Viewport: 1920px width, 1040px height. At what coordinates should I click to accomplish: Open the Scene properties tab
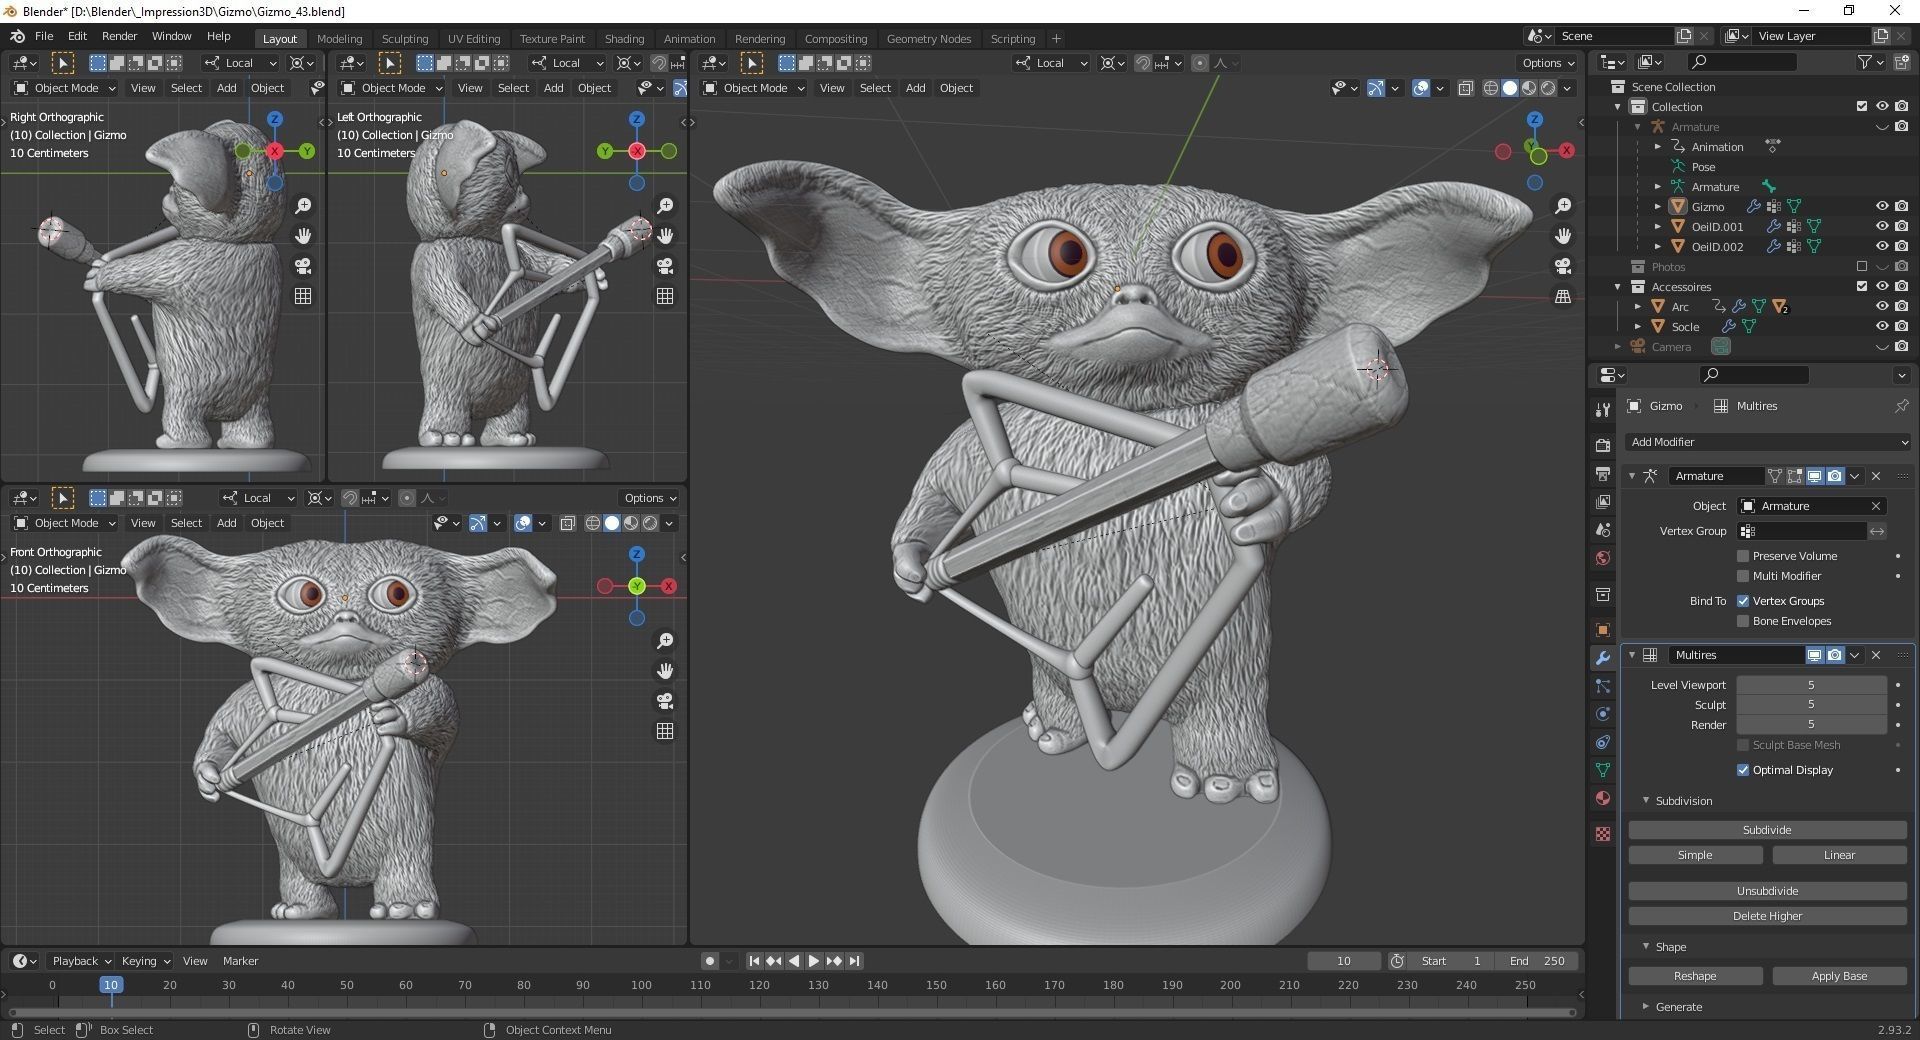point(1603,530)
